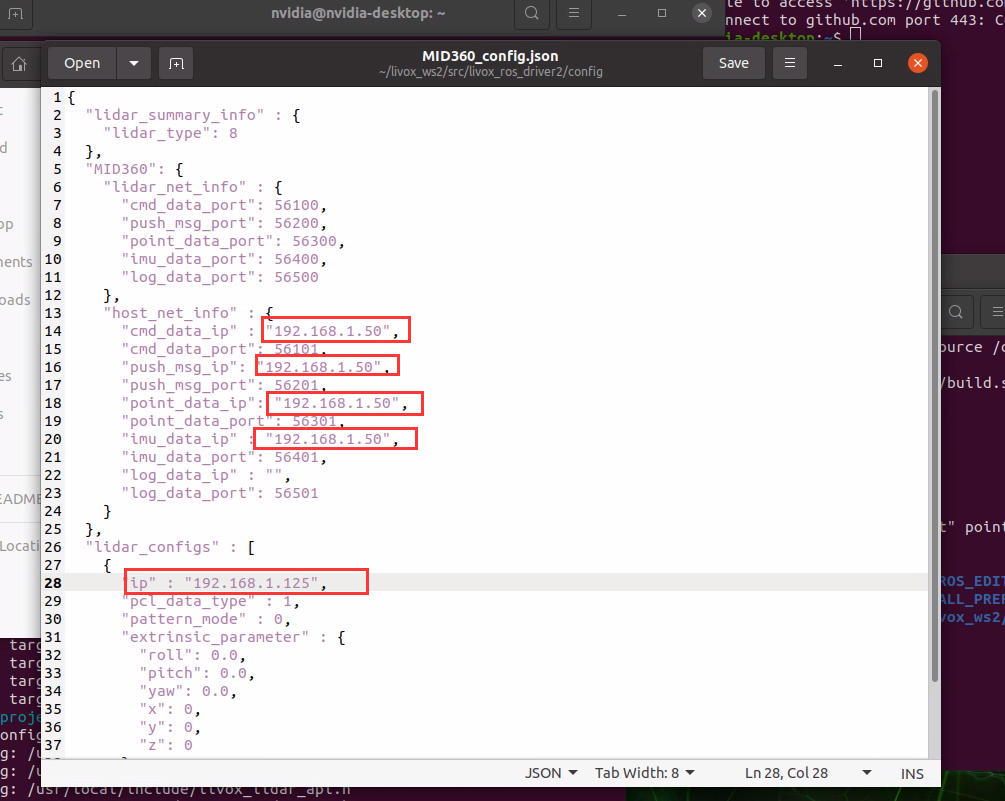Click the imu_data_ip value 192.168.1.50

pos(328,439)
